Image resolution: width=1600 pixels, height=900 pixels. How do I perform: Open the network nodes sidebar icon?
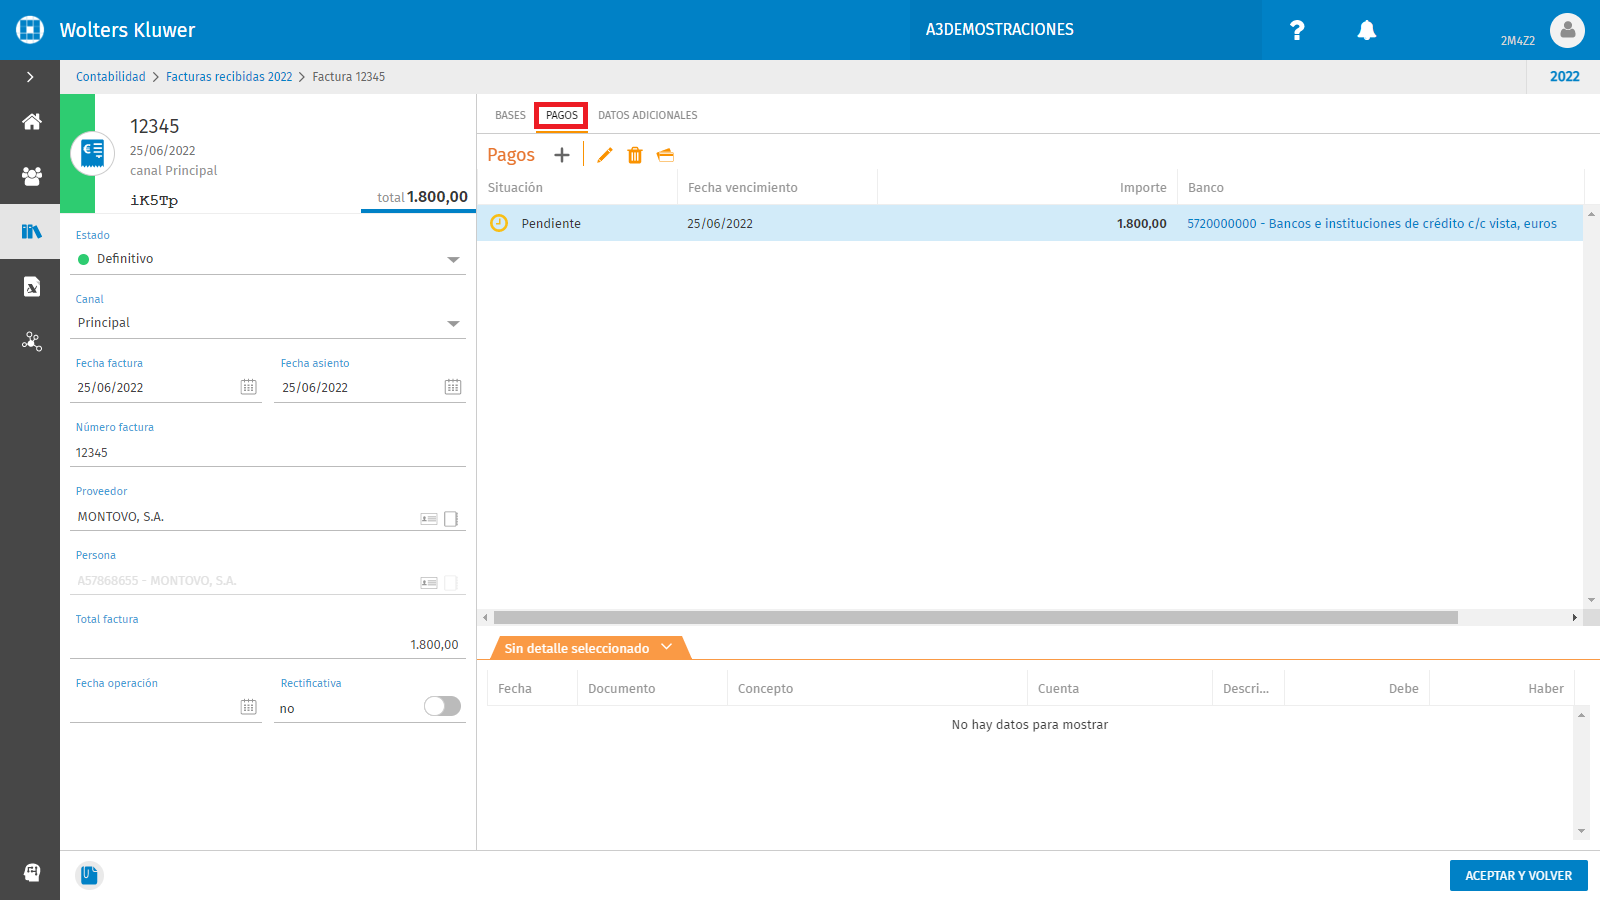(32, 342)
